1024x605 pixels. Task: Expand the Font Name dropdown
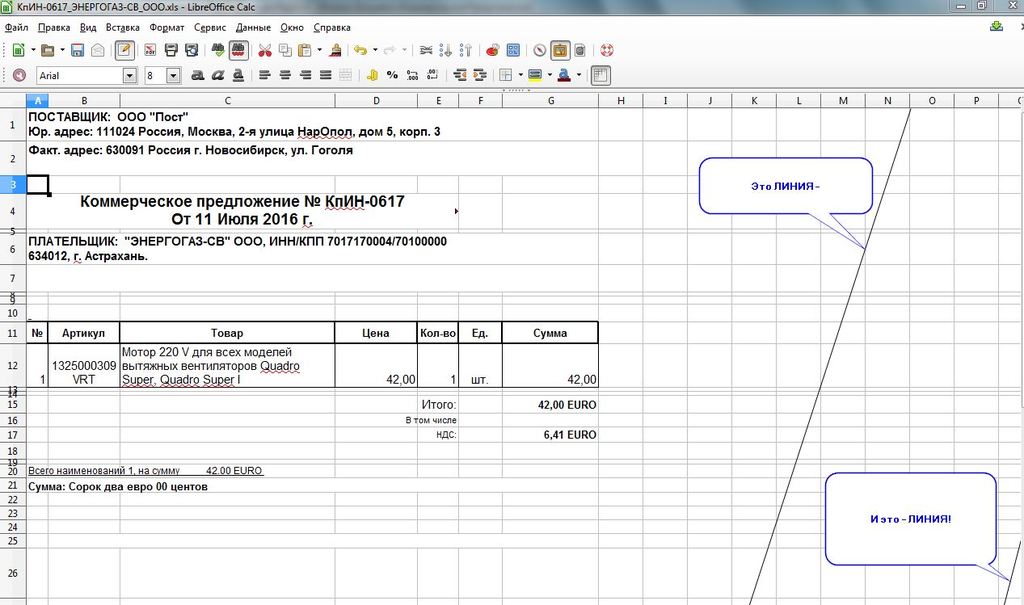[129, 76]
